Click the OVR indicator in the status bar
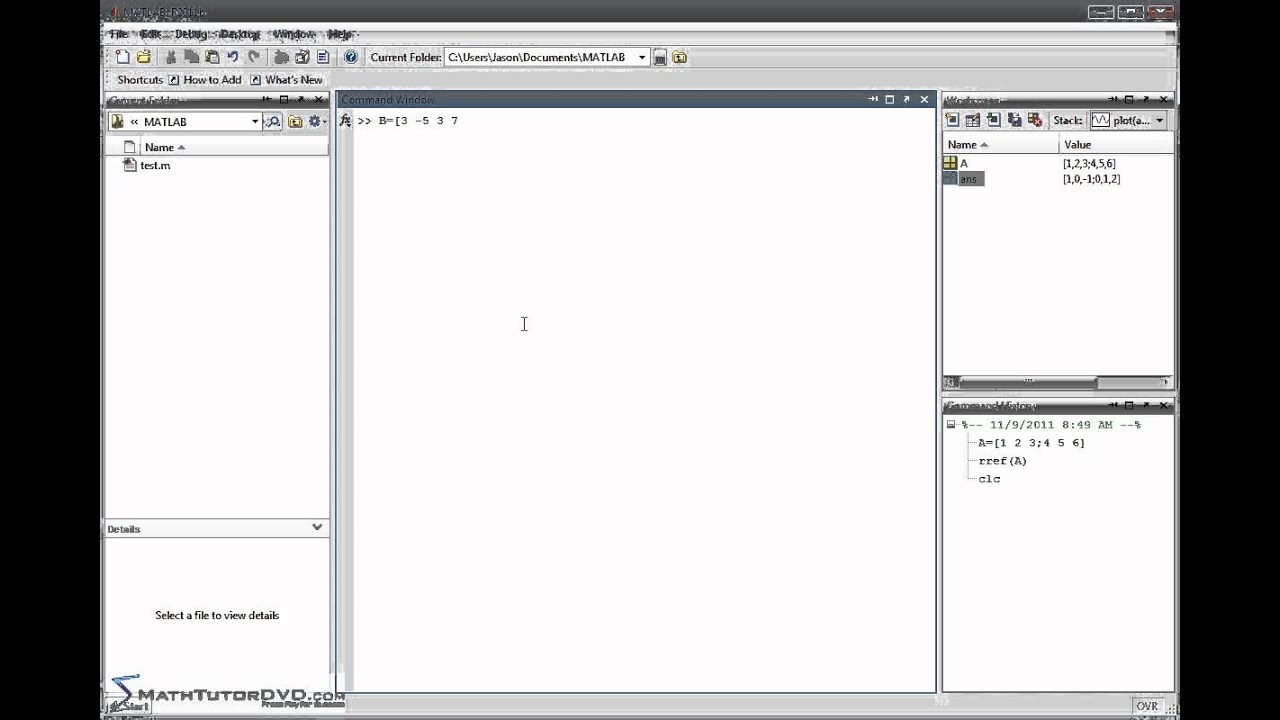The image size is (1280, 720). click(x=1147, y=706)
